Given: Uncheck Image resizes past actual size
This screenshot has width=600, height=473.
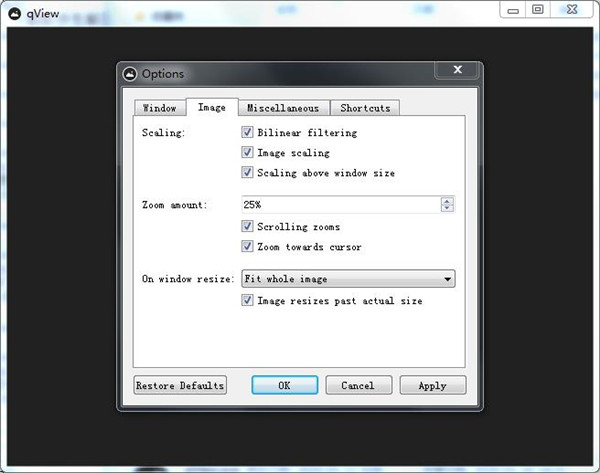Looking at the screenshot, I should click(247, 300).
